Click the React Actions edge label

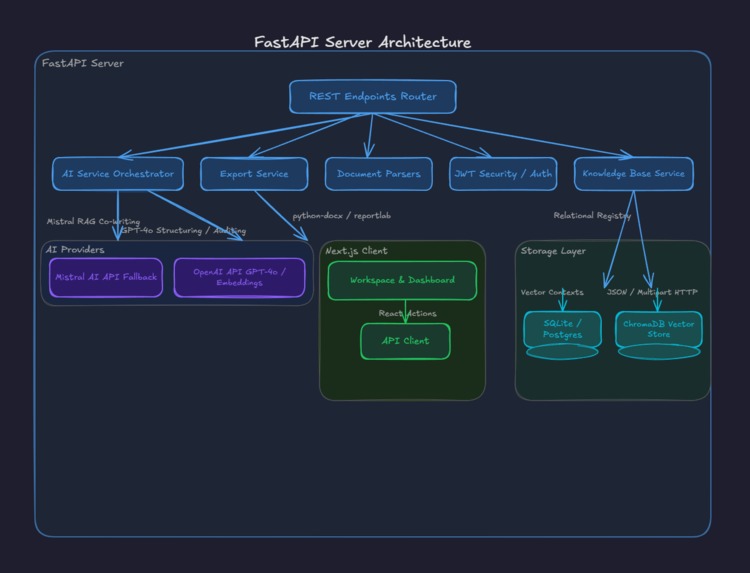click(408, 313)
